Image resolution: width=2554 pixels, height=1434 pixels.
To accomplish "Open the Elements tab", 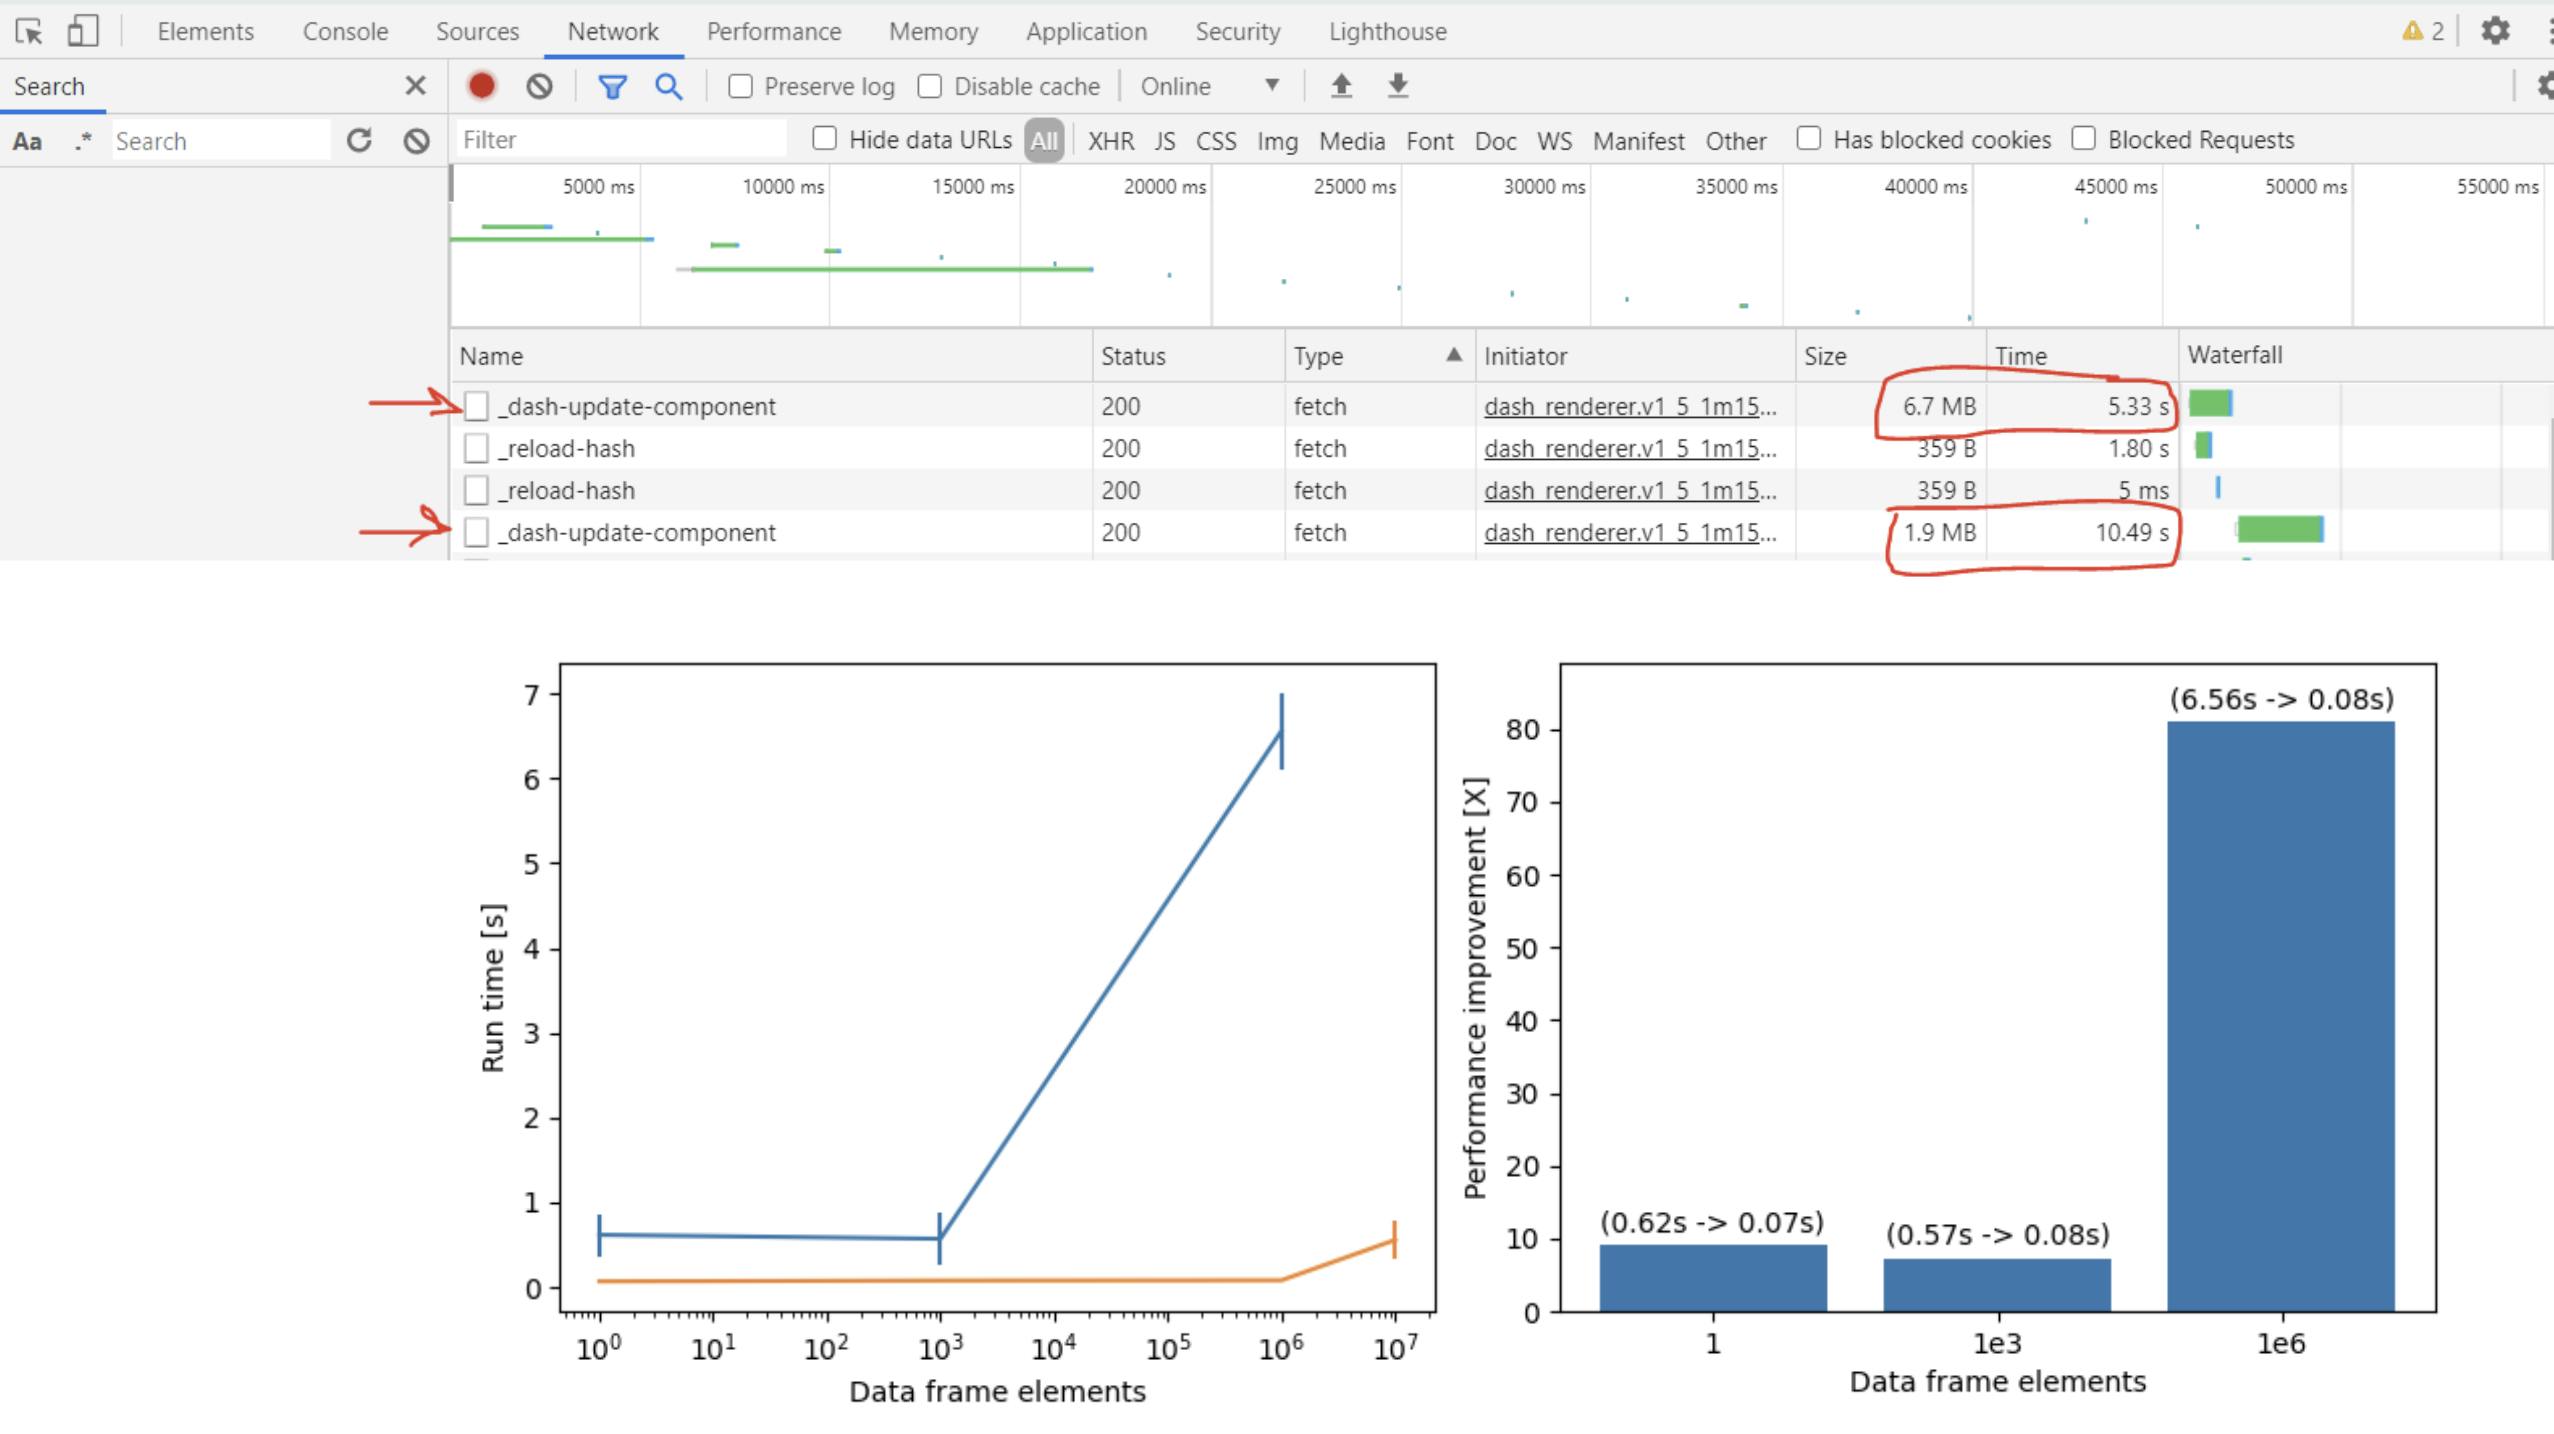I will pyautogui.click(x=205, y=31).
